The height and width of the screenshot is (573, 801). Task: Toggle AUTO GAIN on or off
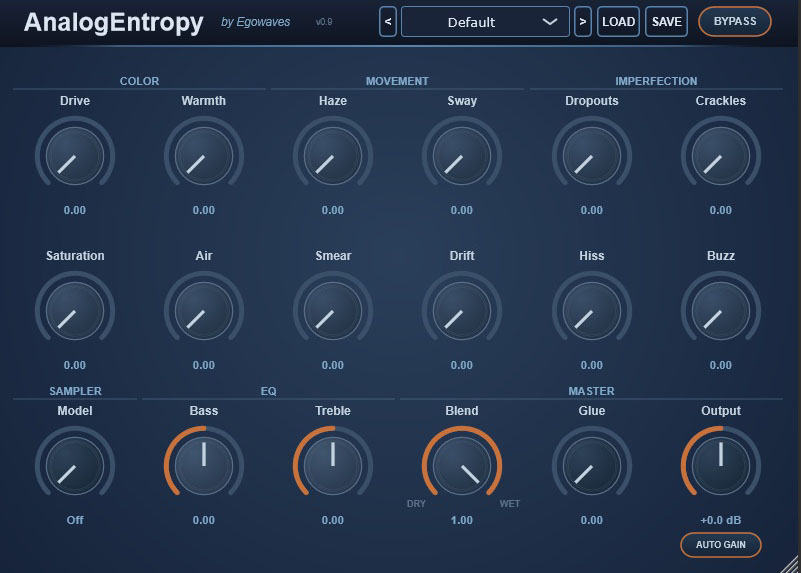[721, 545]
